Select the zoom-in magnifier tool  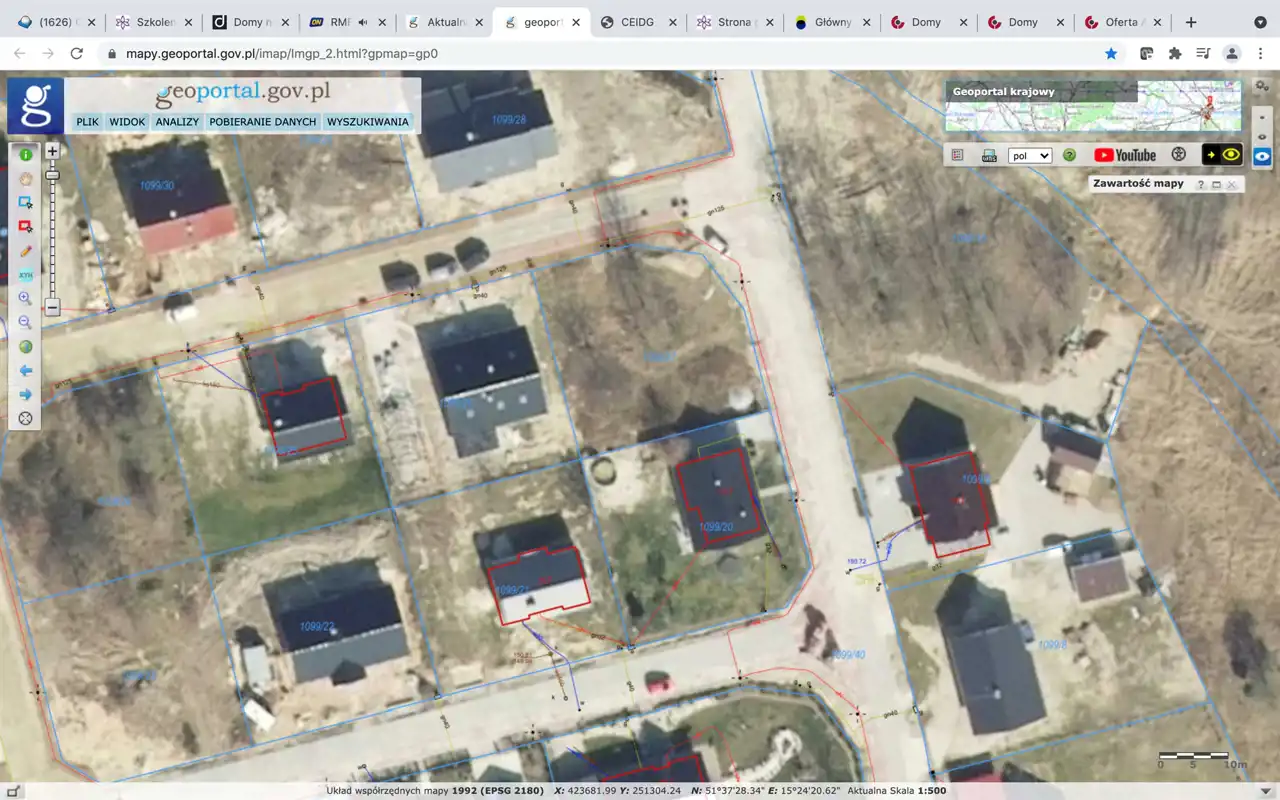pos(26,298)
